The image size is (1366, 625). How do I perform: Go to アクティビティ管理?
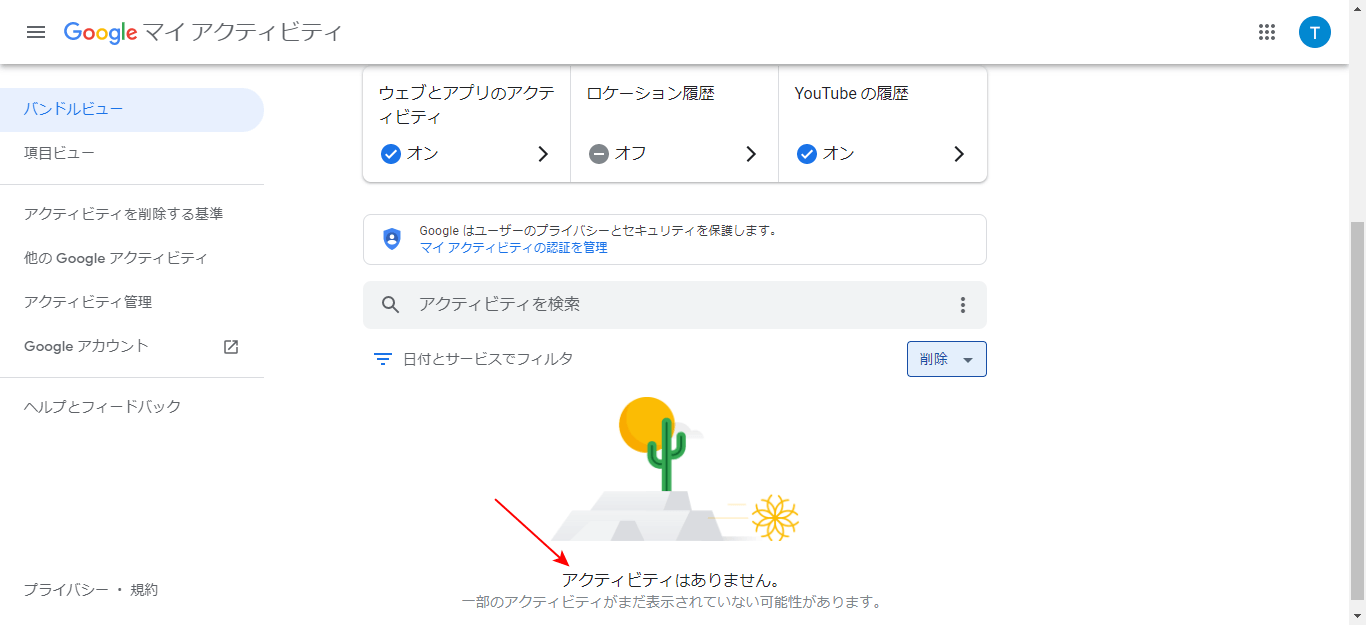tap(132, 302)
